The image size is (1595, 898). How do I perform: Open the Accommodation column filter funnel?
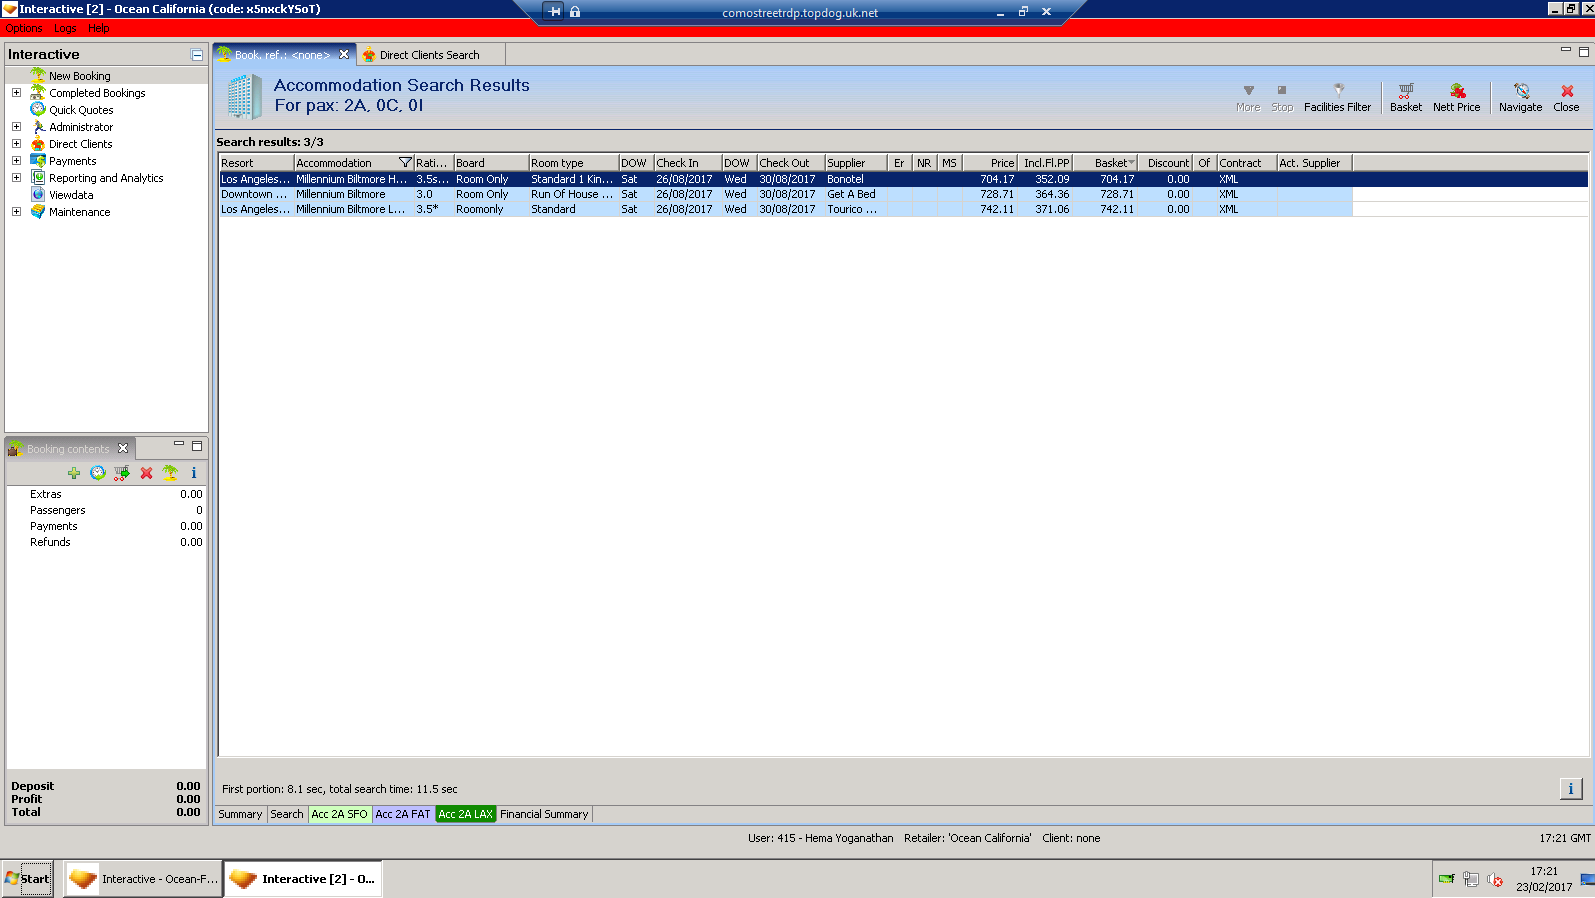(x=405, y=163)
